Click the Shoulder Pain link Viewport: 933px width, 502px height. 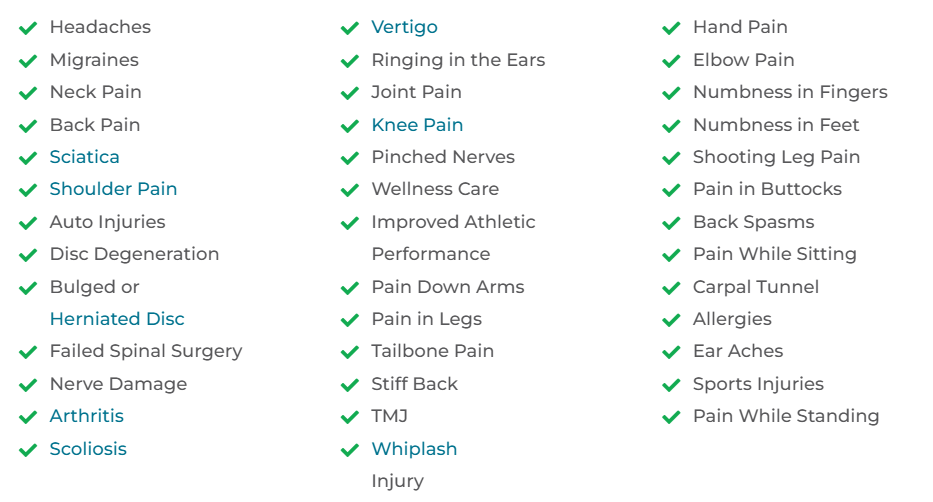(113, 189)
